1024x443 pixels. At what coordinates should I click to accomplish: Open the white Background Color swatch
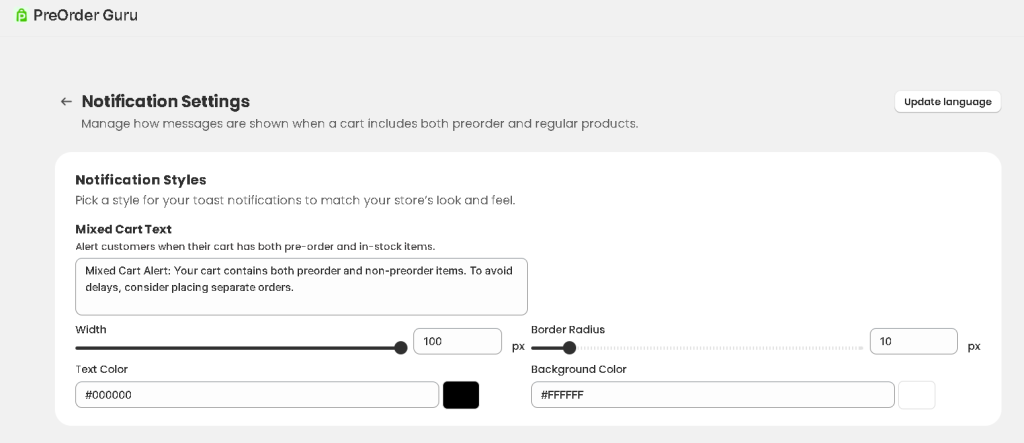click(x=917, y=395)
